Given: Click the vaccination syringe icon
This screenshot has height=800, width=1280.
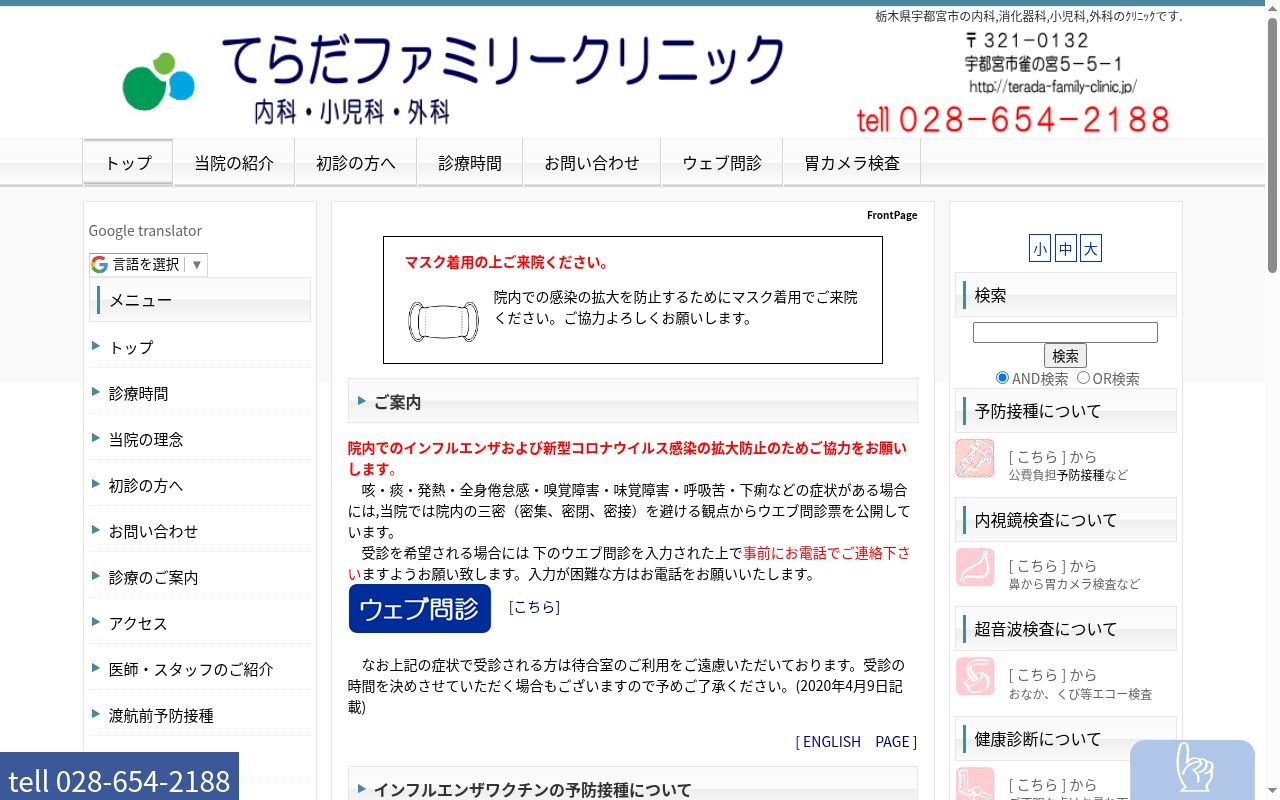Looking at the screenshot, I should tap(975, 458).
